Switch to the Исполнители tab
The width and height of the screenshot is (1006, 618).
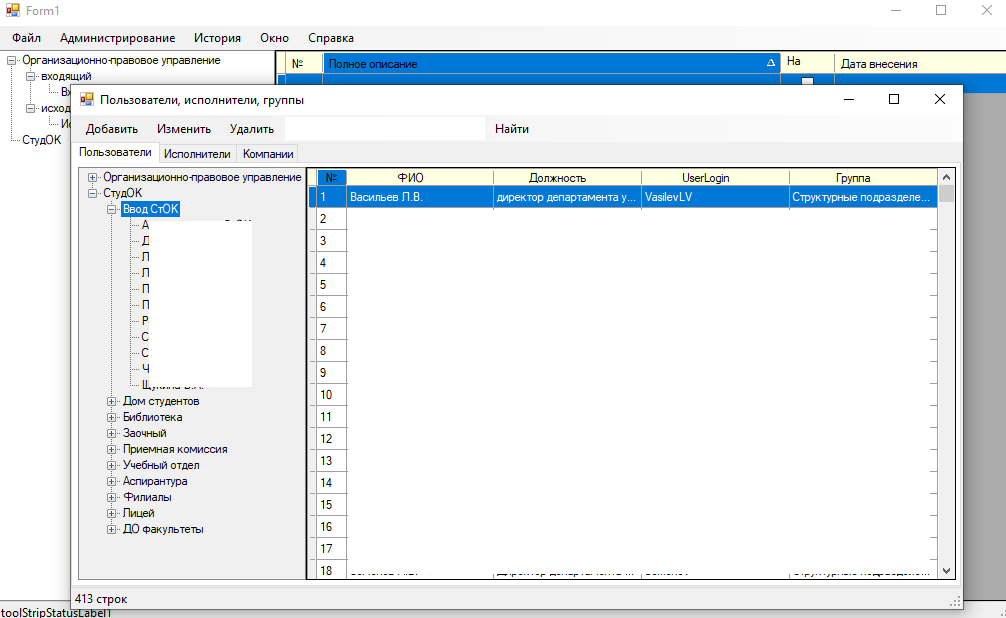(197, 154)
